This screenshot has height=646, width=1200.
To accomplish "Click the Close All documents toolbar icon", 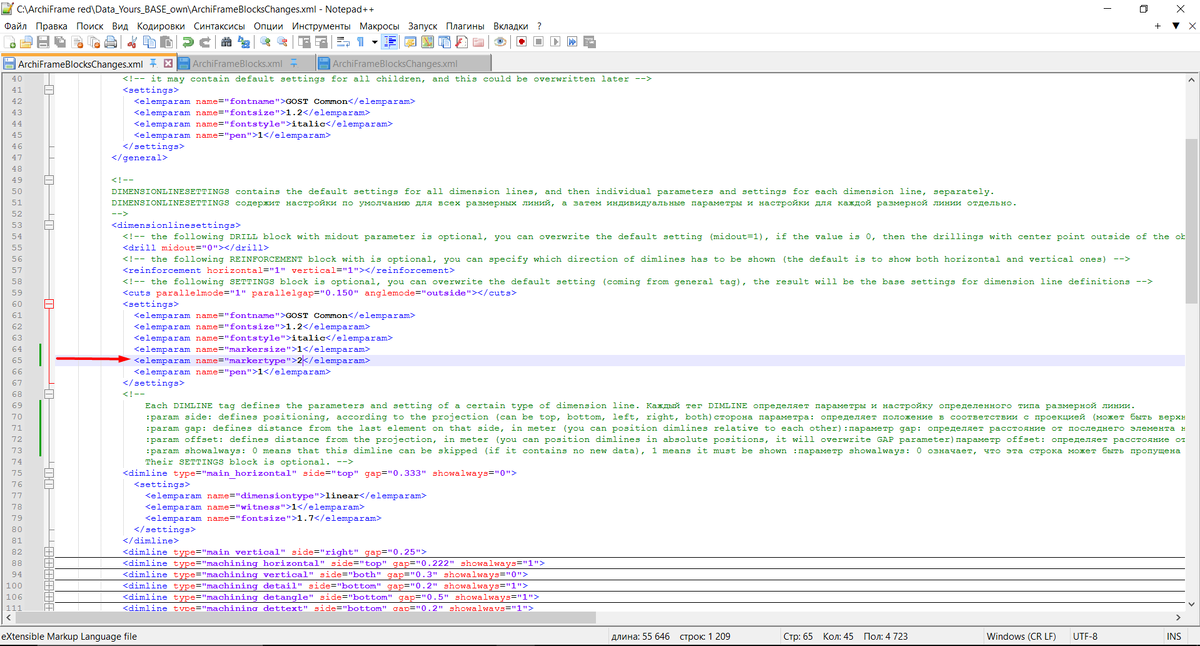I will click(94, 42).
